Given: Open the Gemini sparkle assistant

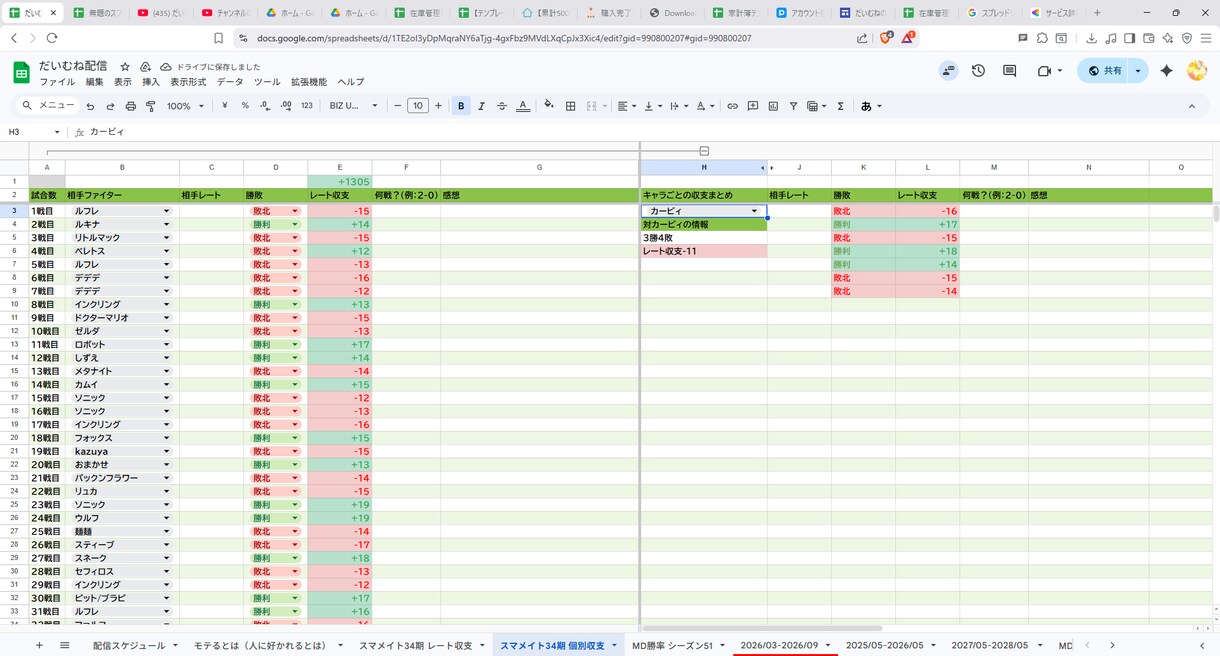Looking at the screenshot, I should point(1166,71).
